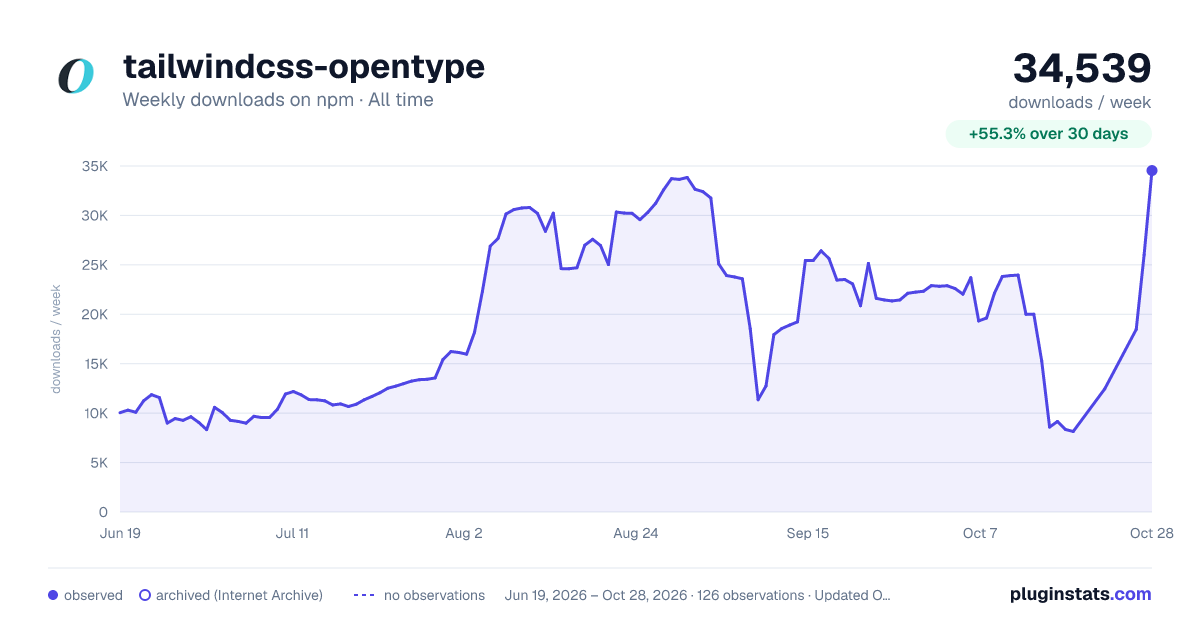Click the 'observed' legend label

pyautogui.click(x=93, y=595)
